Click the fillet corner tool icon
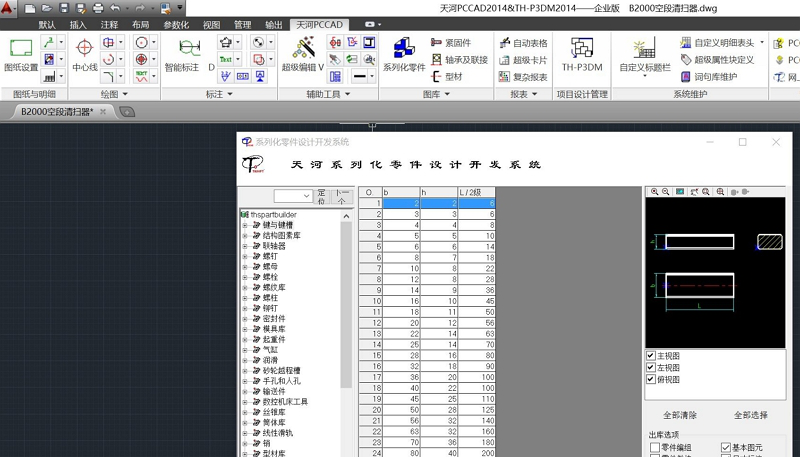This screenshot has width=800, height=475. click(x=108, y=77)
